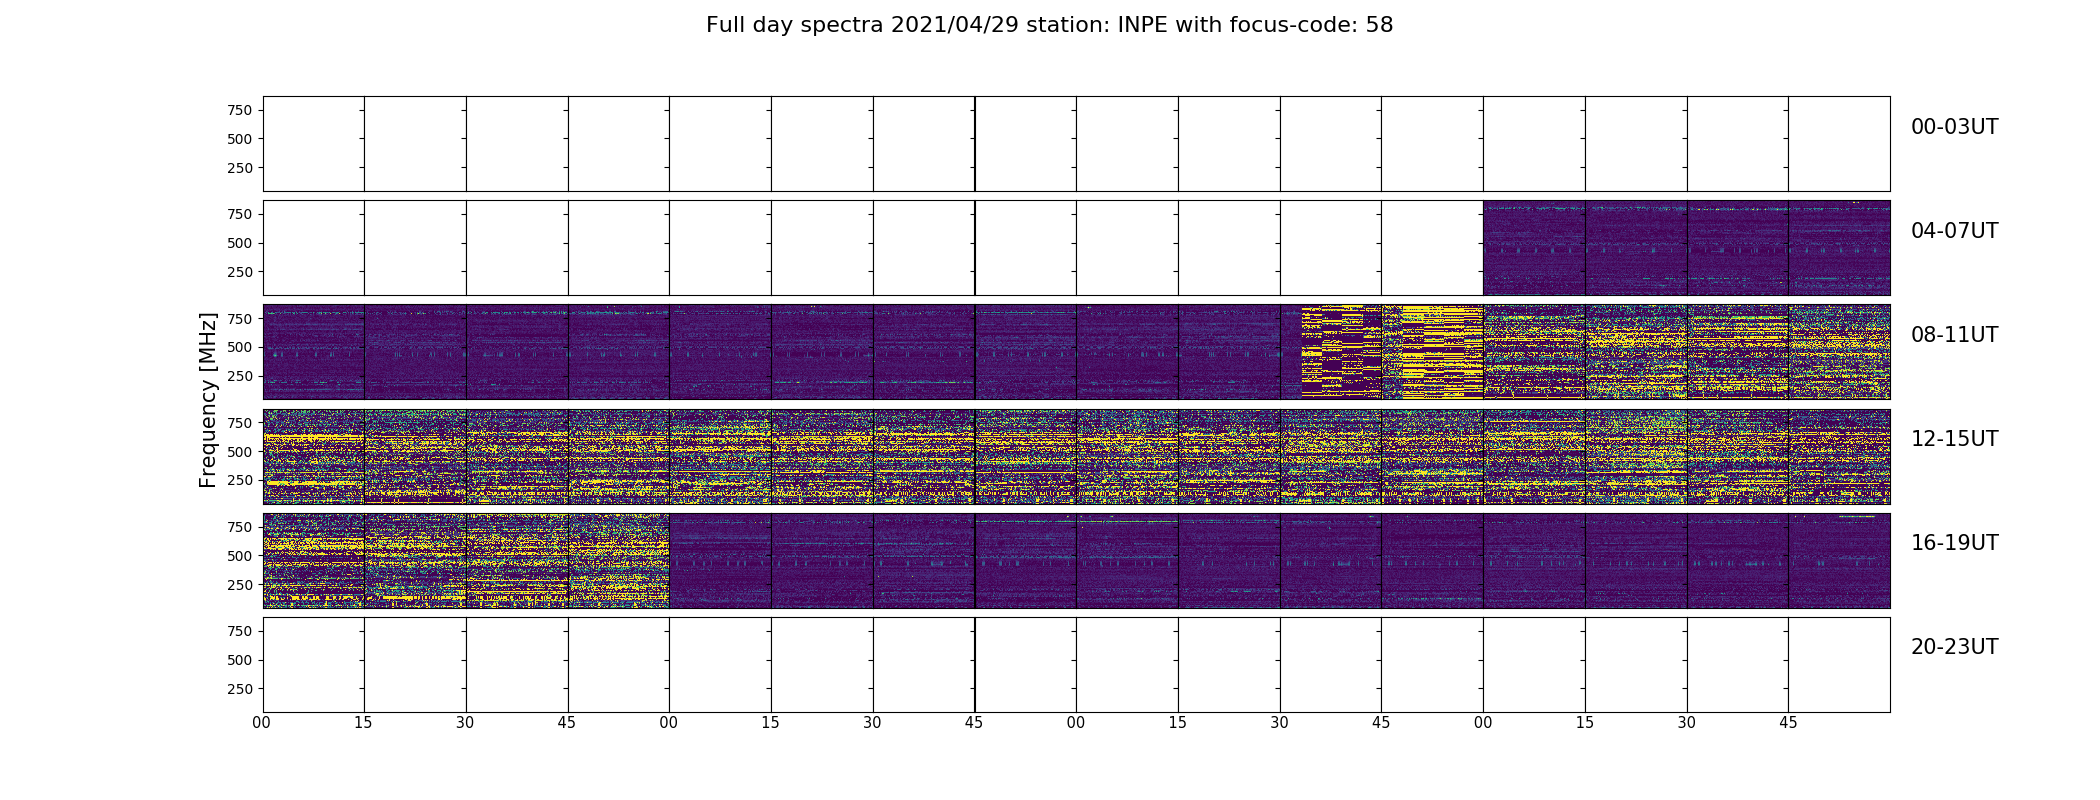This screenshot has height=800, width=2100.
Task: Click the 500 tick of the 08-11UT row
Action: (239, 348)
